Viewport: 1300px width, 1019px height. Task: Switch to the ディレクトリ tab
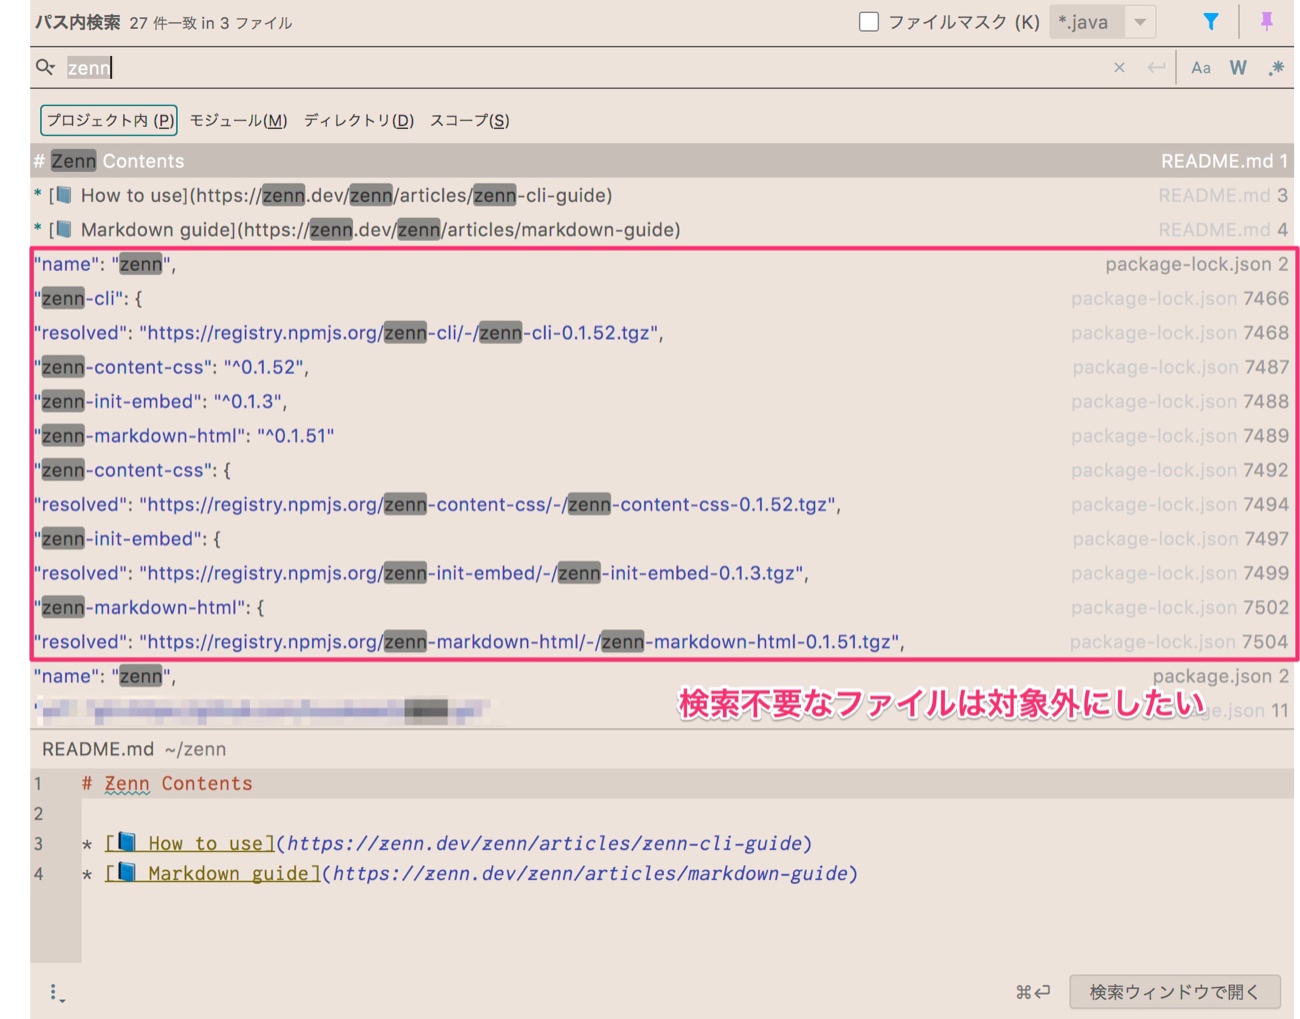[358, 120]
